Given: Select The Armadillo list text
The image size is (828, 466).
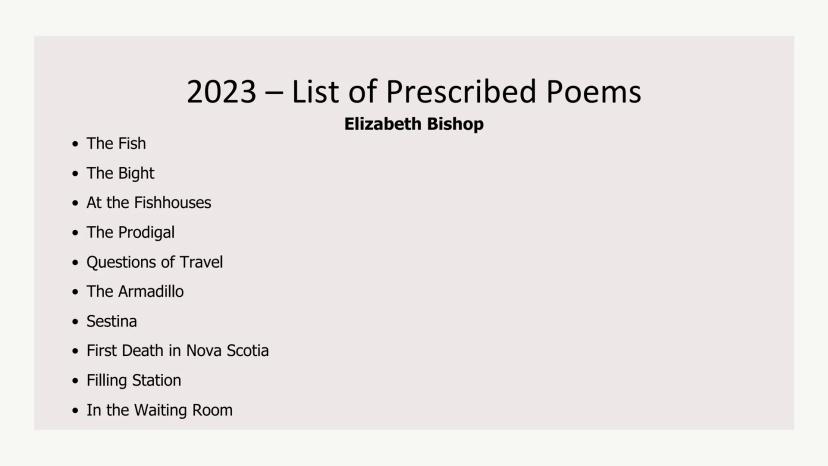Looking at the screenshot, I should click(135, 292).
